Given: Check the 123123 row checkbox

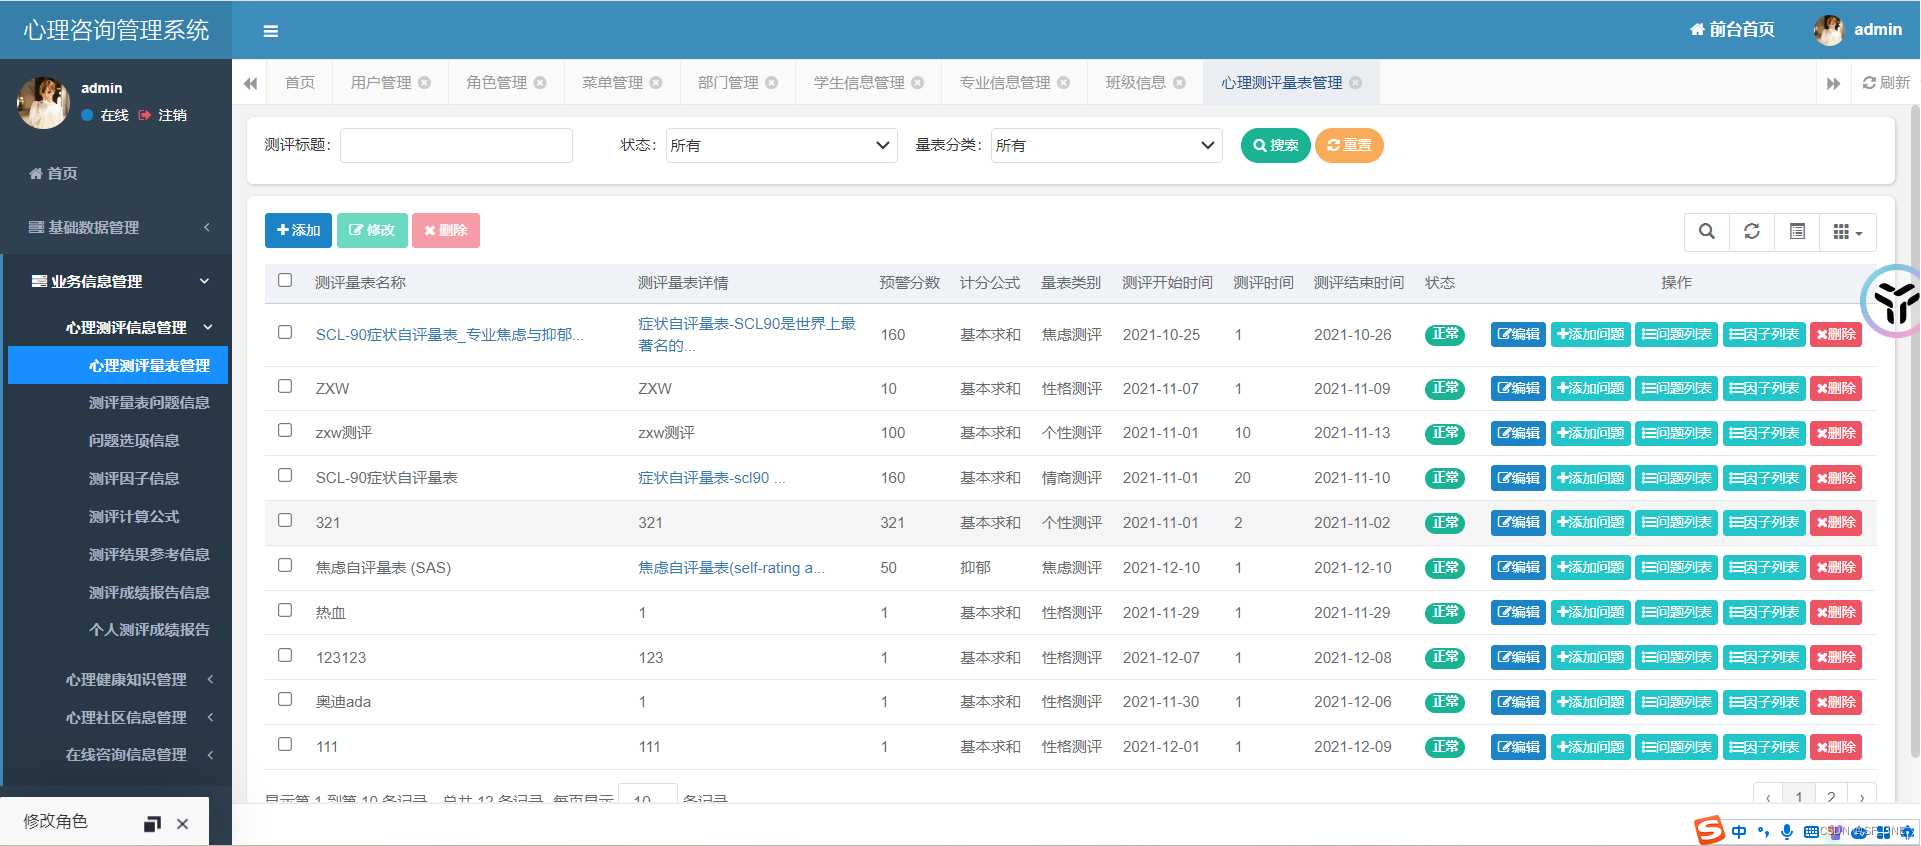Looking at the screenshot, I should [285, 655].
